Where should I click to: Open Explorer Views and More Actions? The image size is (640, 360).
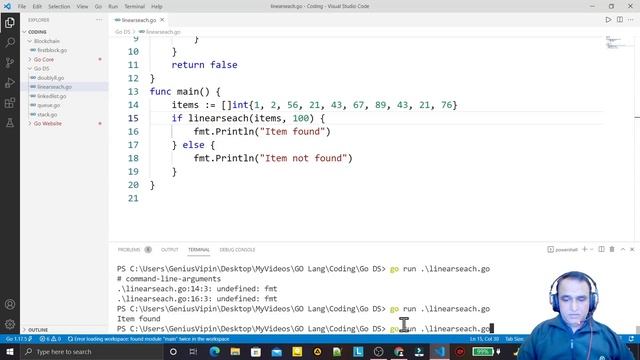[x=99, y=20]
